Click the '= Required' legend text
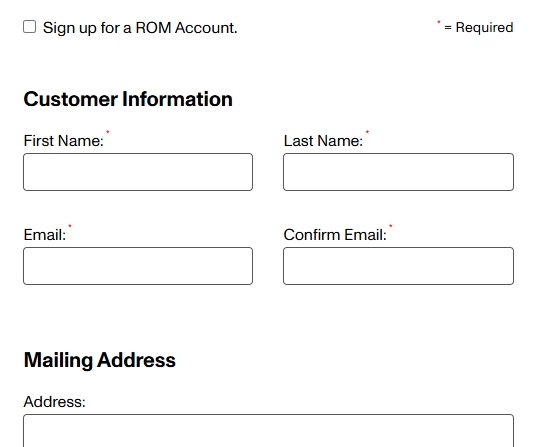The width and height of the screenshot is (545, 447). 479,27
